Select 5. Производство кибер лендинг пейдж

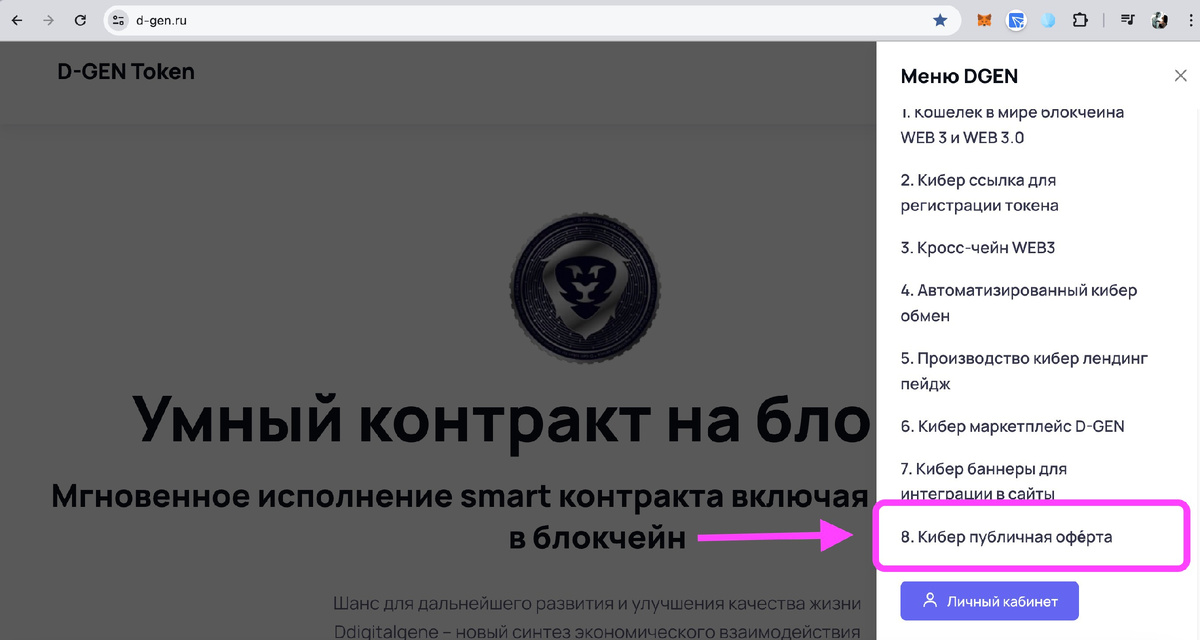[1024, 371]
